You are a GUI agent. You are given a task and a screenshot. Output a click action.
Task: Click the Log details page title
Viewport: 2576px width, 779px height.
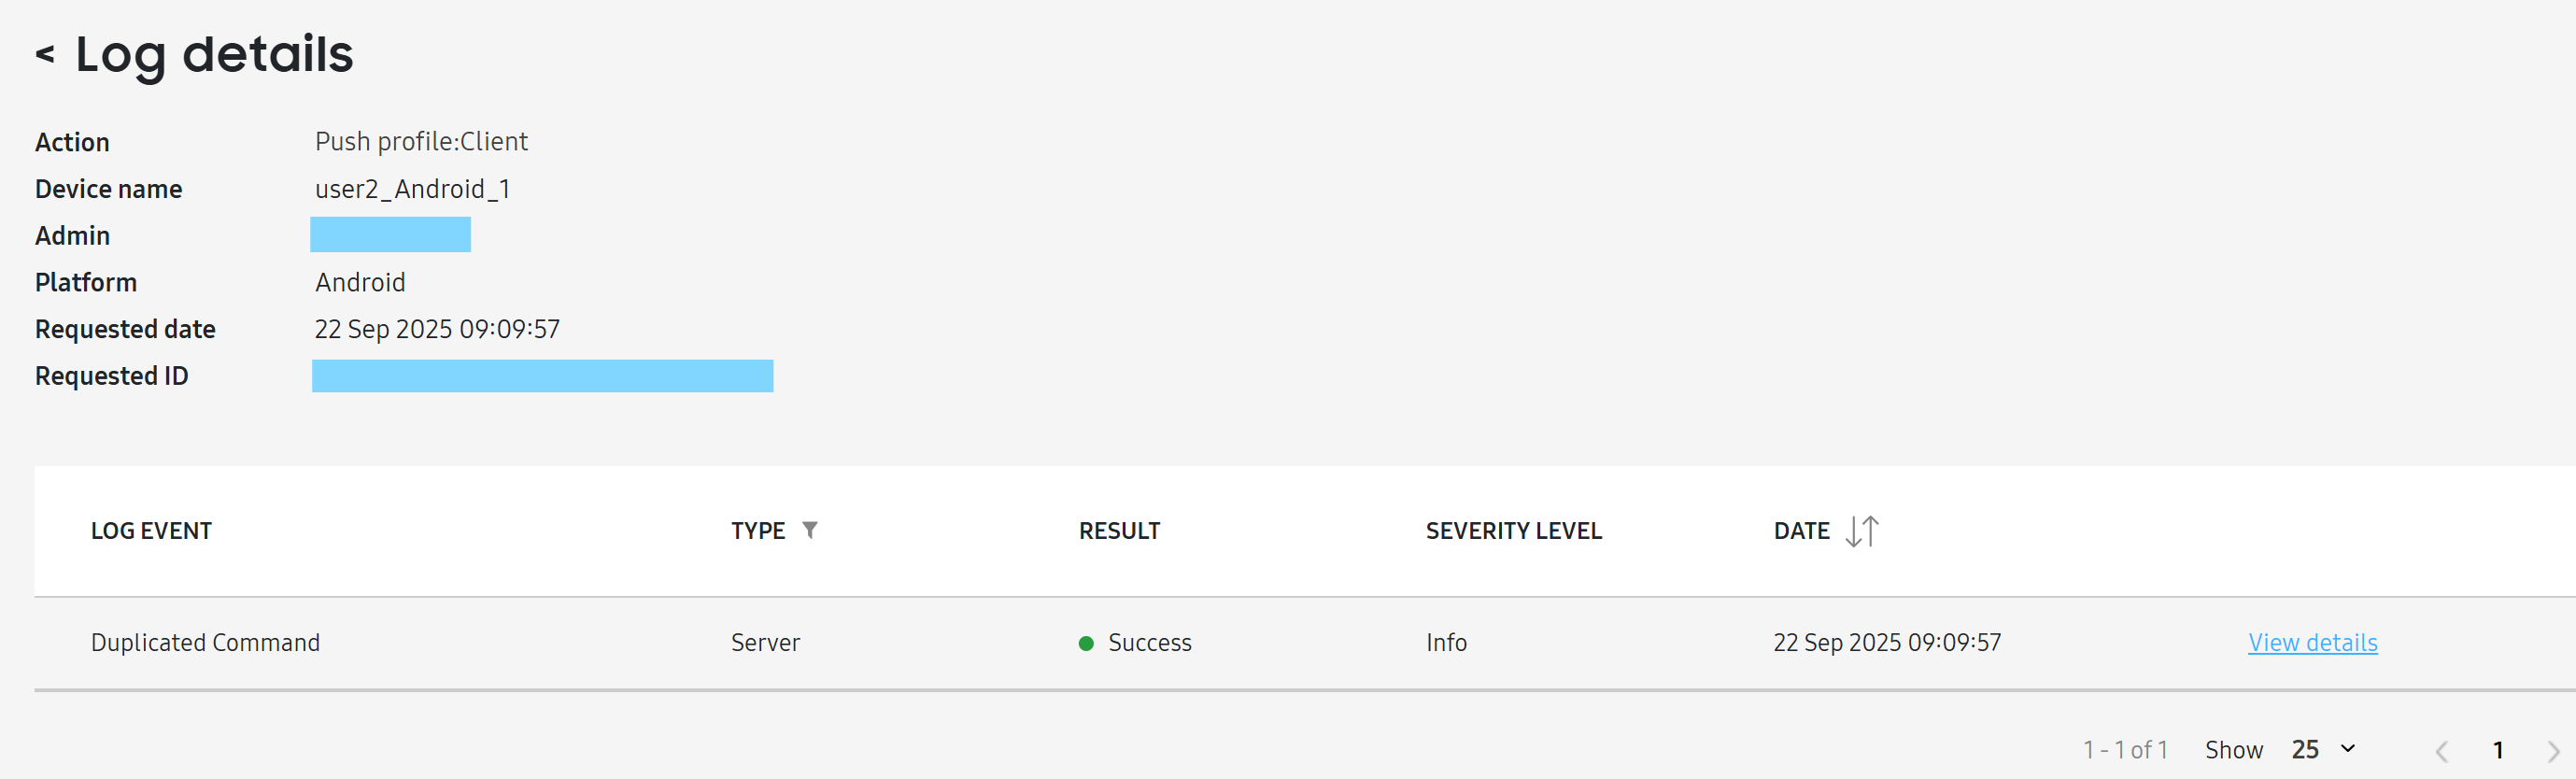click(214, 55)
